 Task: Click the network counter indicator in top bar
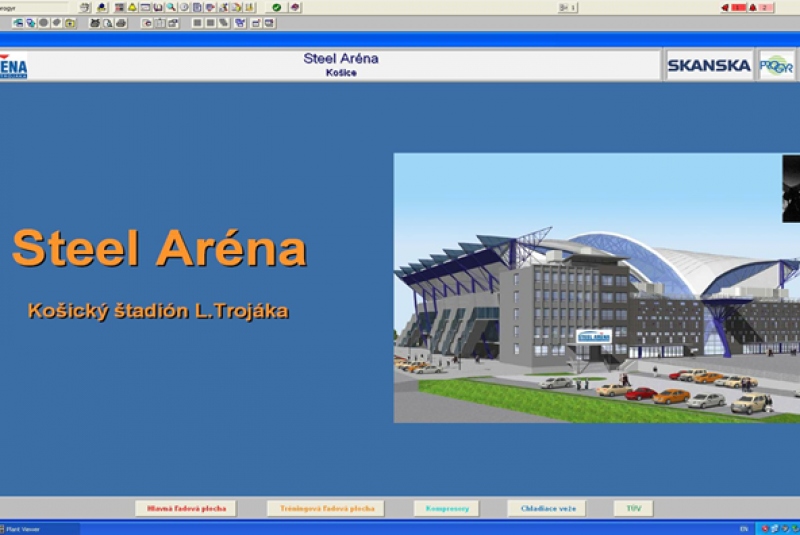pos(567,8)
